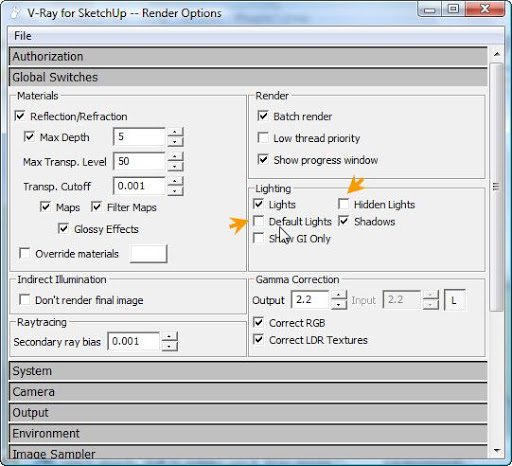Viewport: 512px width, 466px height.
Task: Expand the Authorization rollout
Action: point(248,56)
